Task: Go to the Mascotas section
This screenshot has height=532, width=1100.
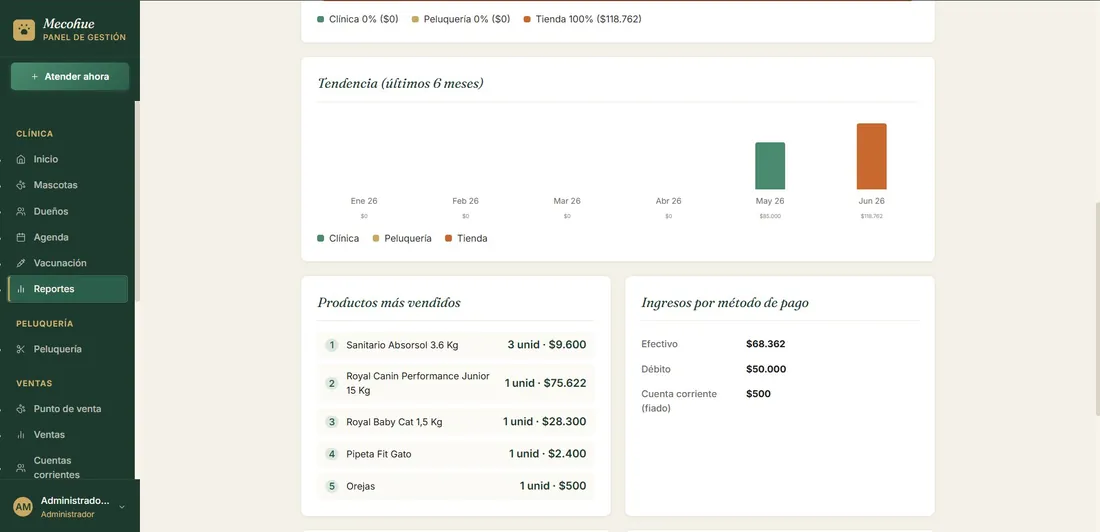Action: pos(68,185)
